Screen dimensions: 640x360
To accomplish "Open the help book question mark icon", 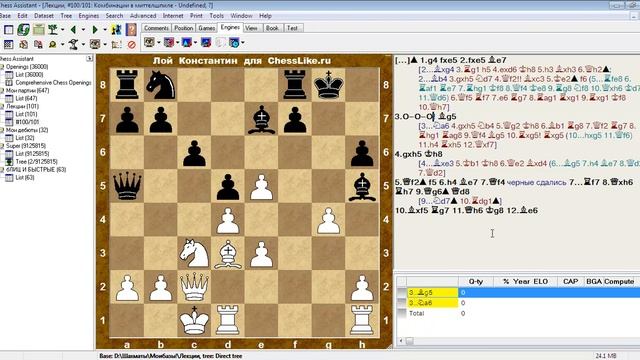I will click(131, 30).
